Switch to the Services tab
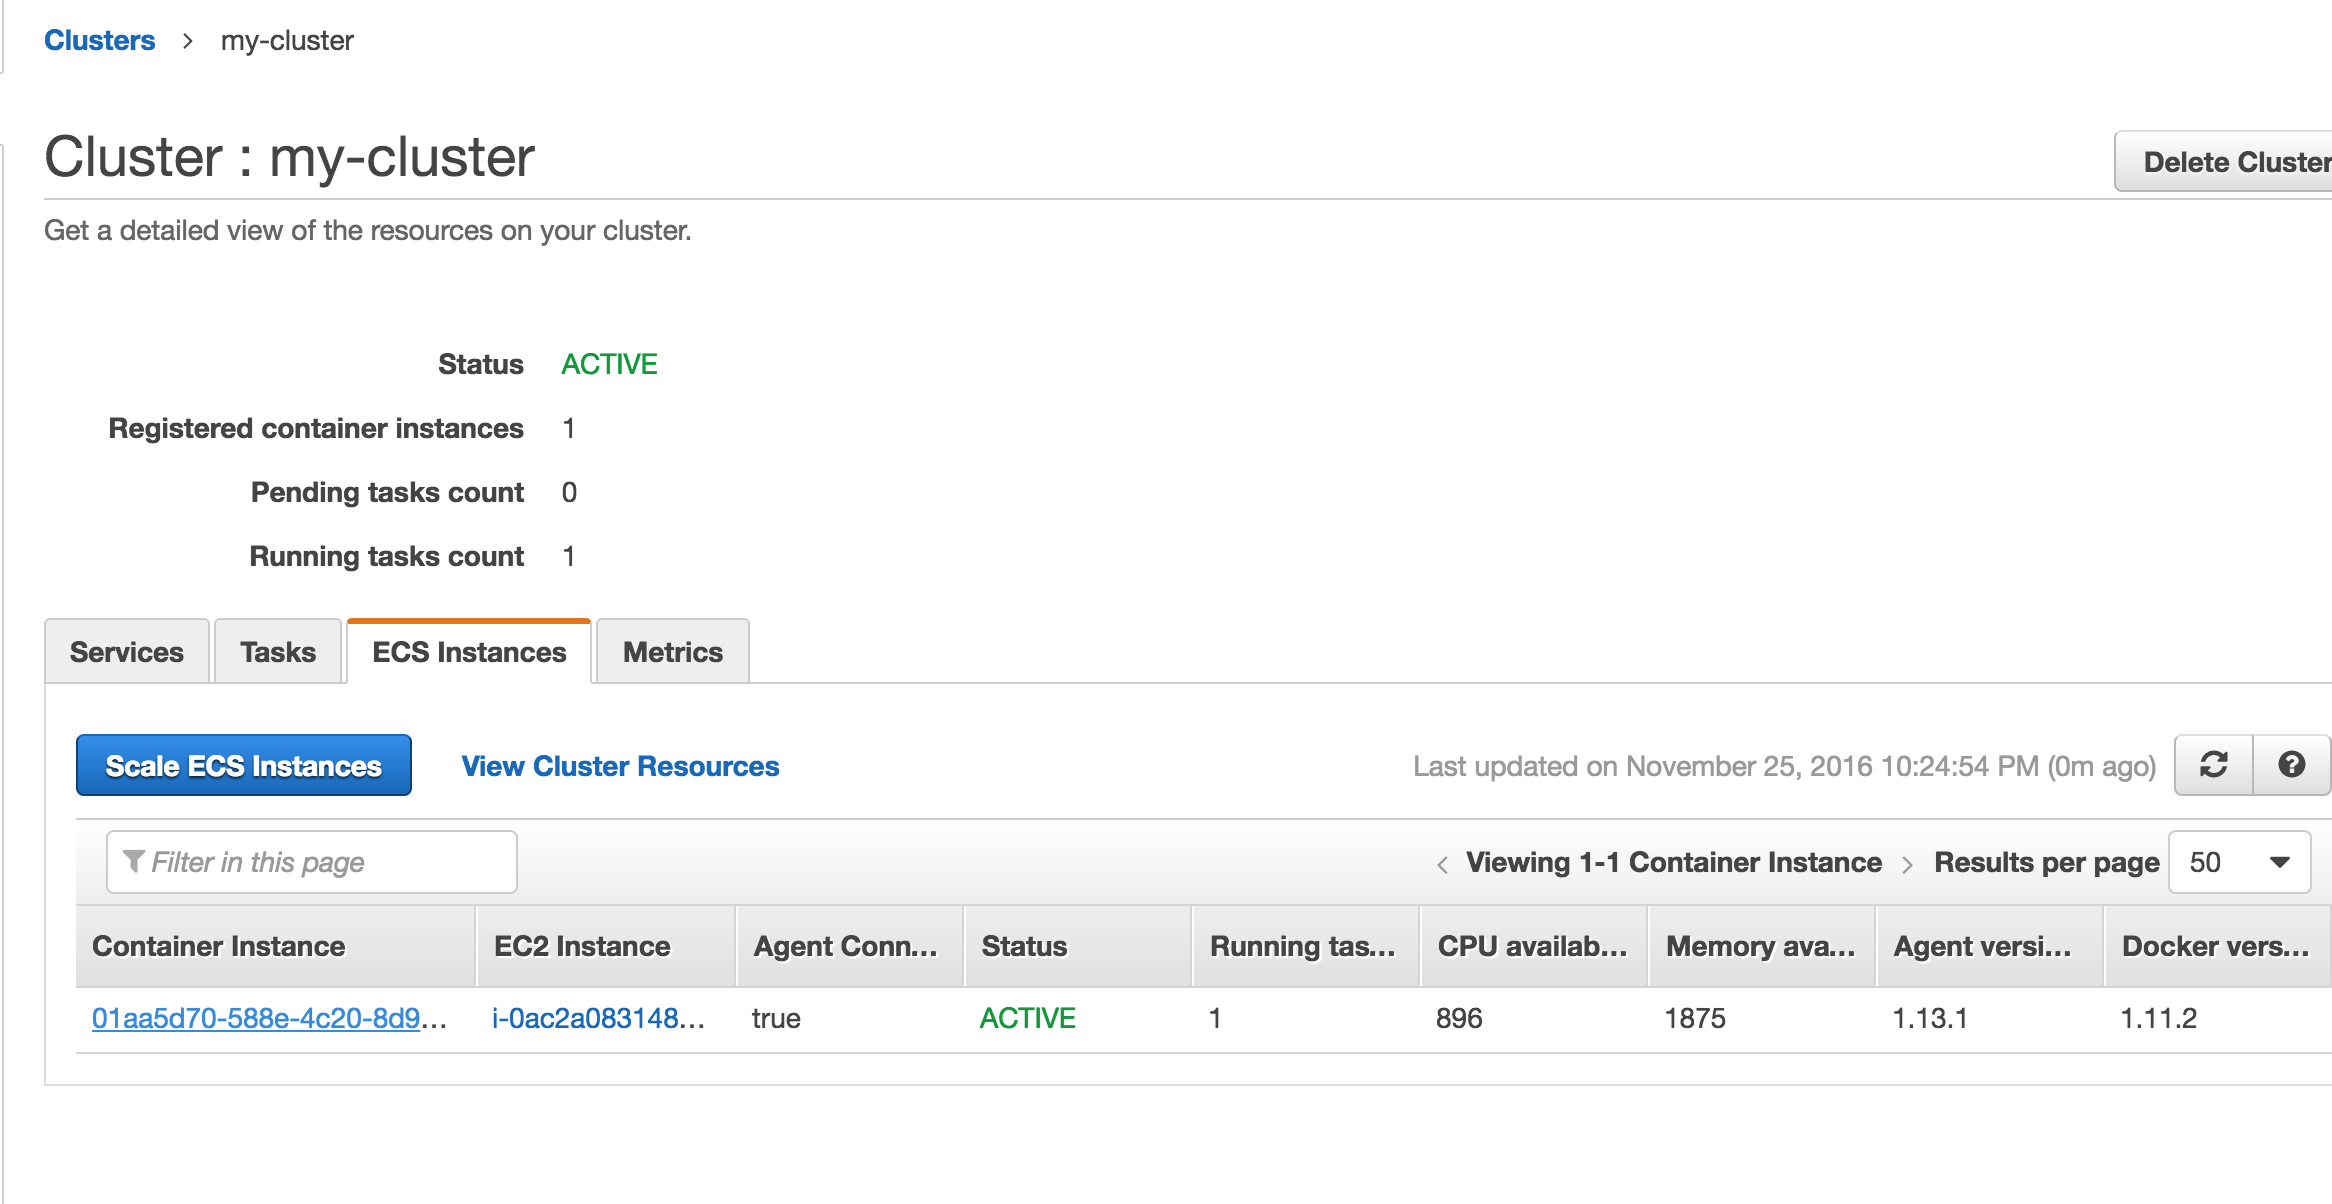2332x1204 pixels. coord(127,652)
